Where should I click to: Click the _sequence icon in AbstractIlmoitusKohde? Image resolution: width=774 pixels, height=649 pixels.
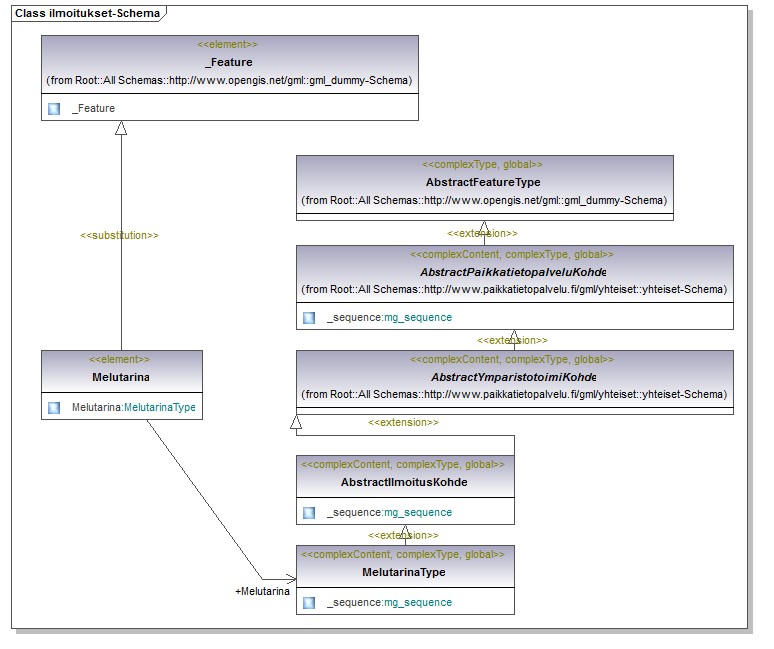[x=310, y=513]
